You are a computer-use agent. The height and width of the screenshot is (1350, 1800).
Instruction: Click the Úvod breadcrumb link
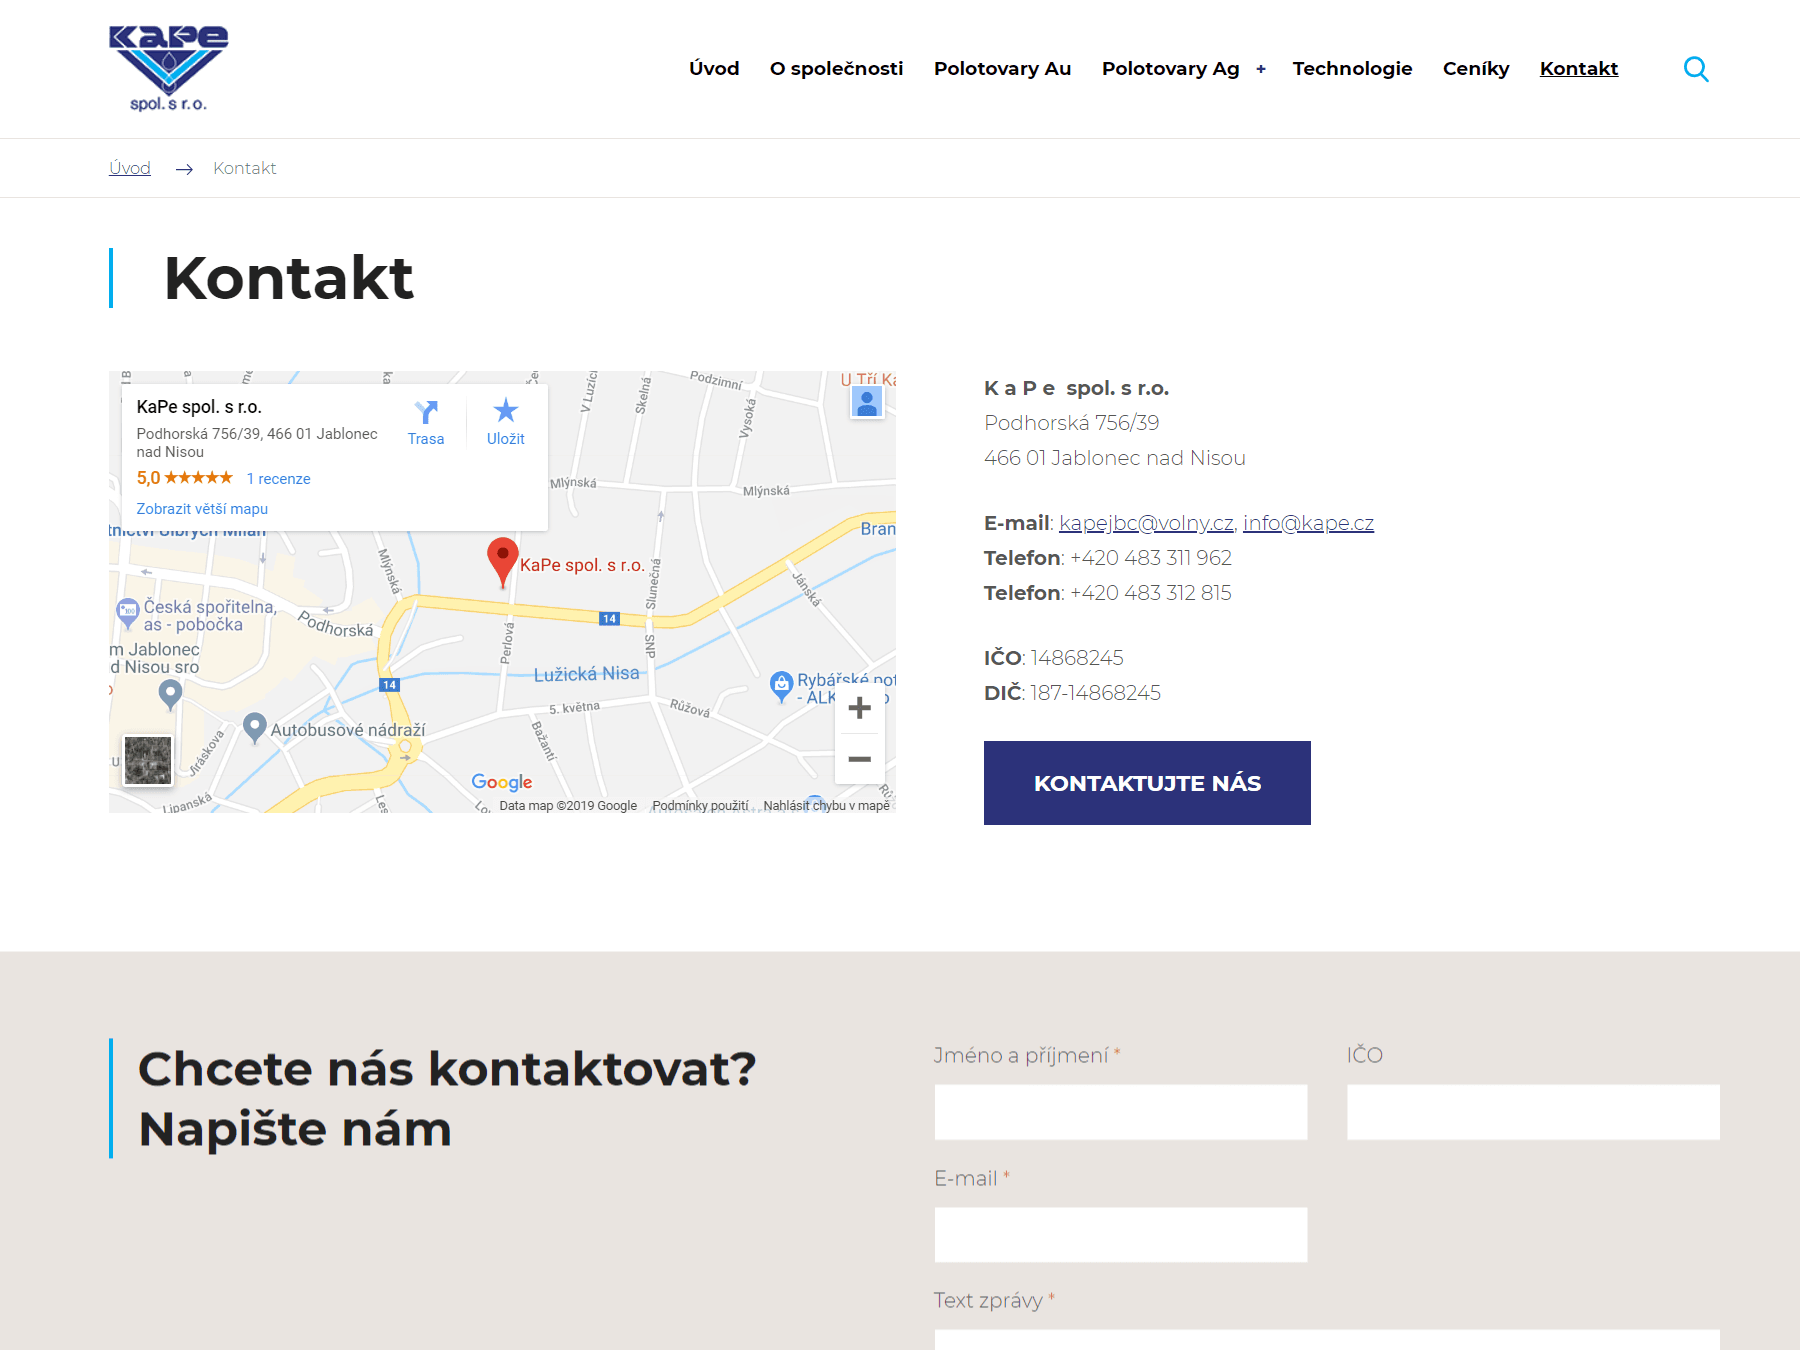point(130,168)
